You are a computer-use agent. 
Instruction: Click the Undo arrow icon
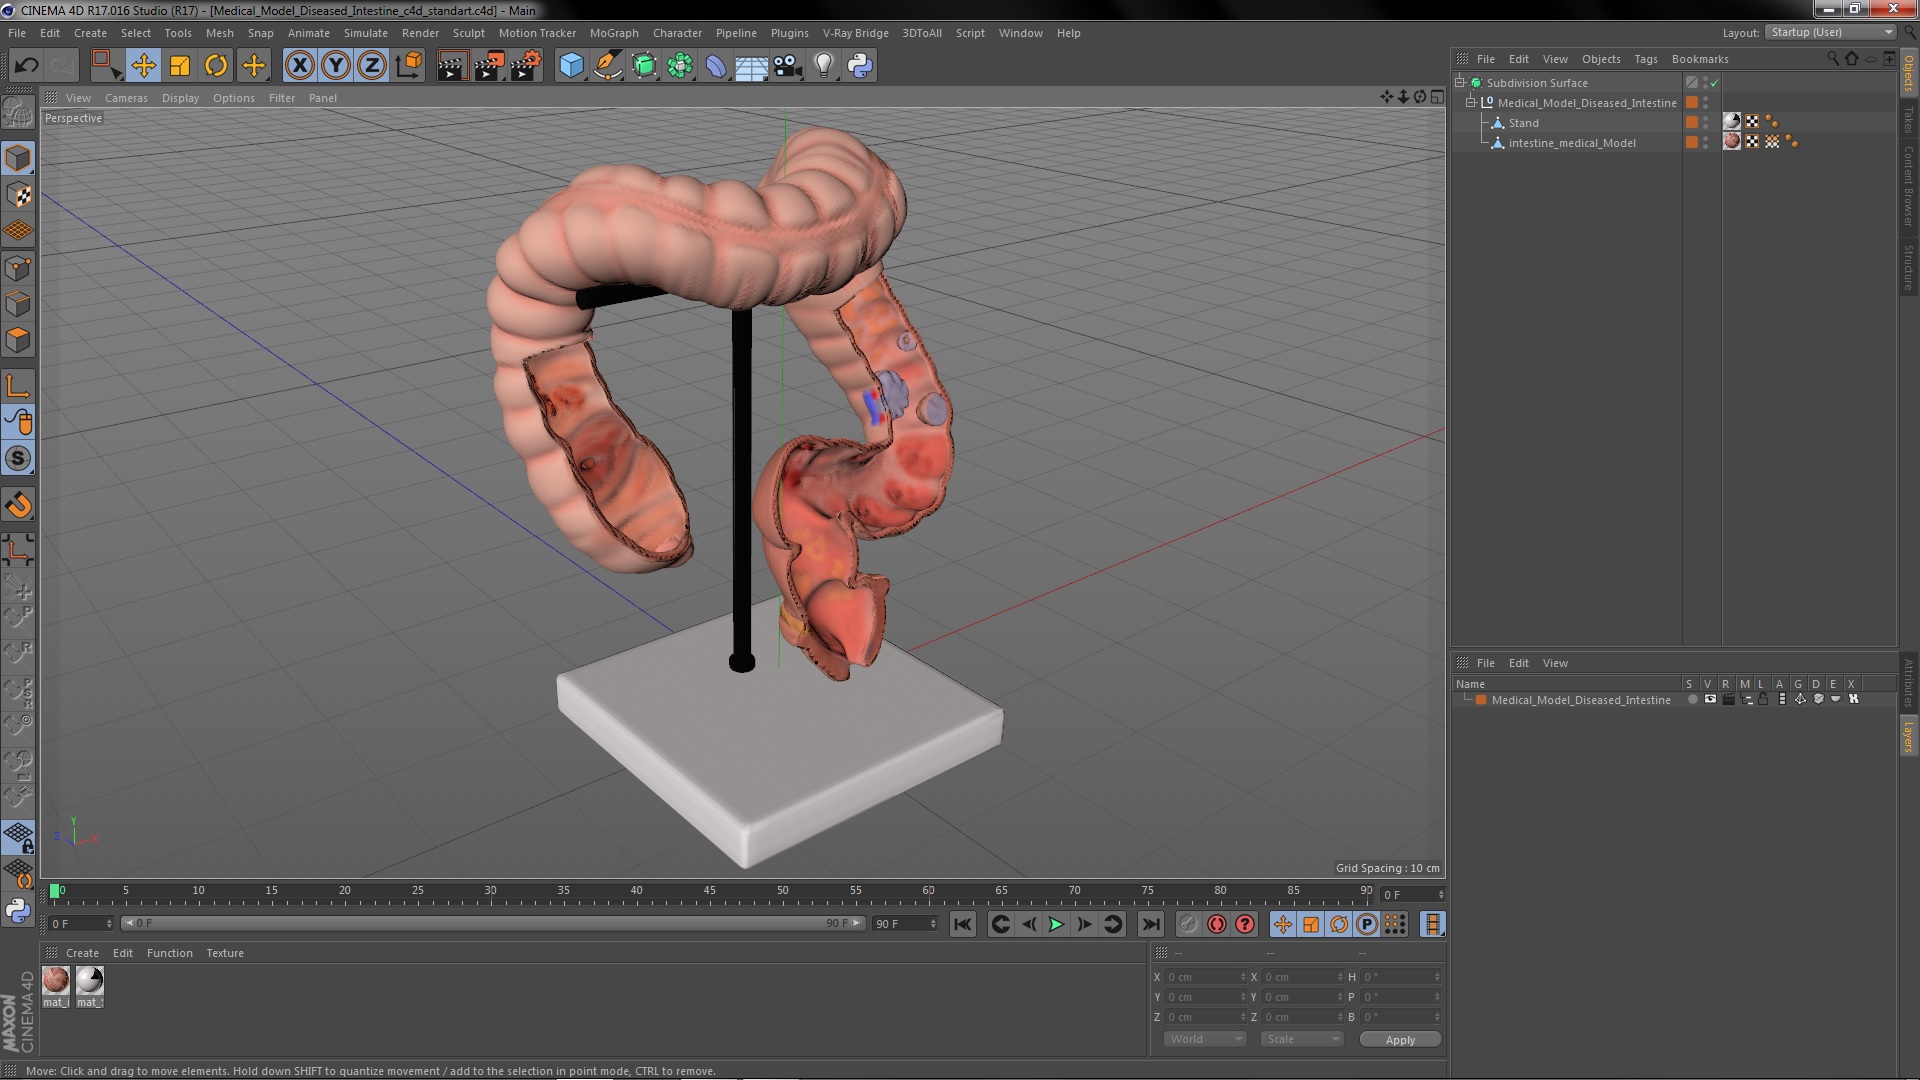pos(26,66)
